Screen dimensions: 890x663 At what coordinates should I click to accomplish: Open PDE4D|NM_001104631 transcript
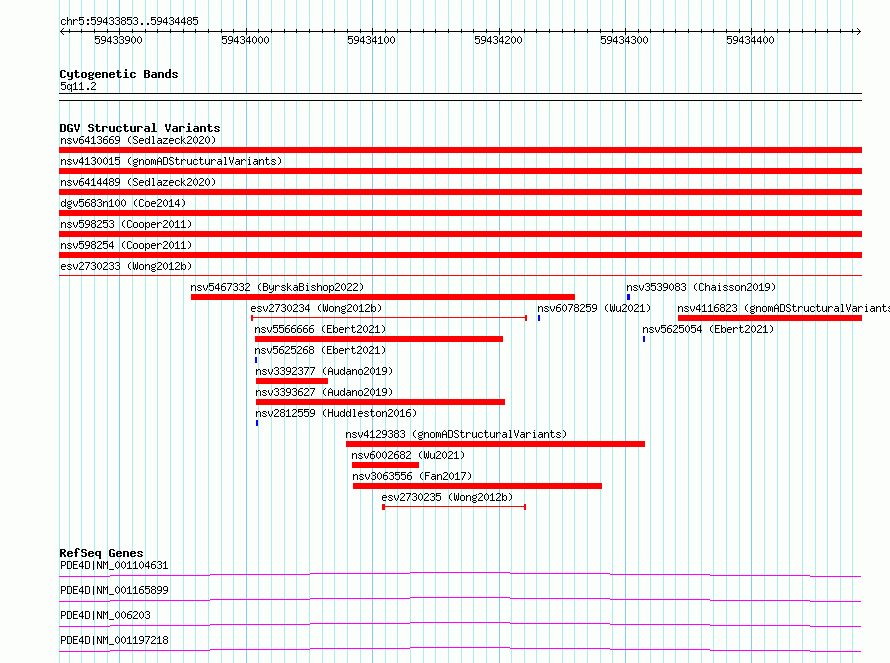tap(114, 565)
